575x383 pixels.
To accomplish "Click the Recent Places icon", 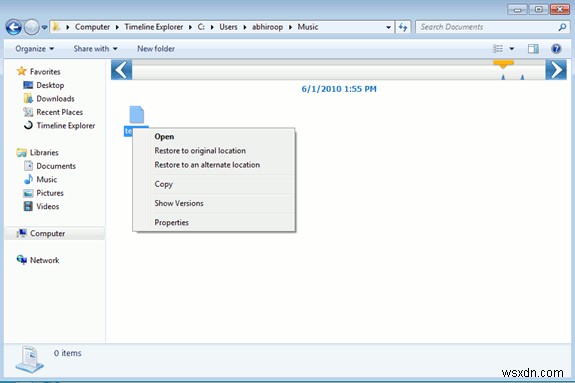I will pos(28,112).
